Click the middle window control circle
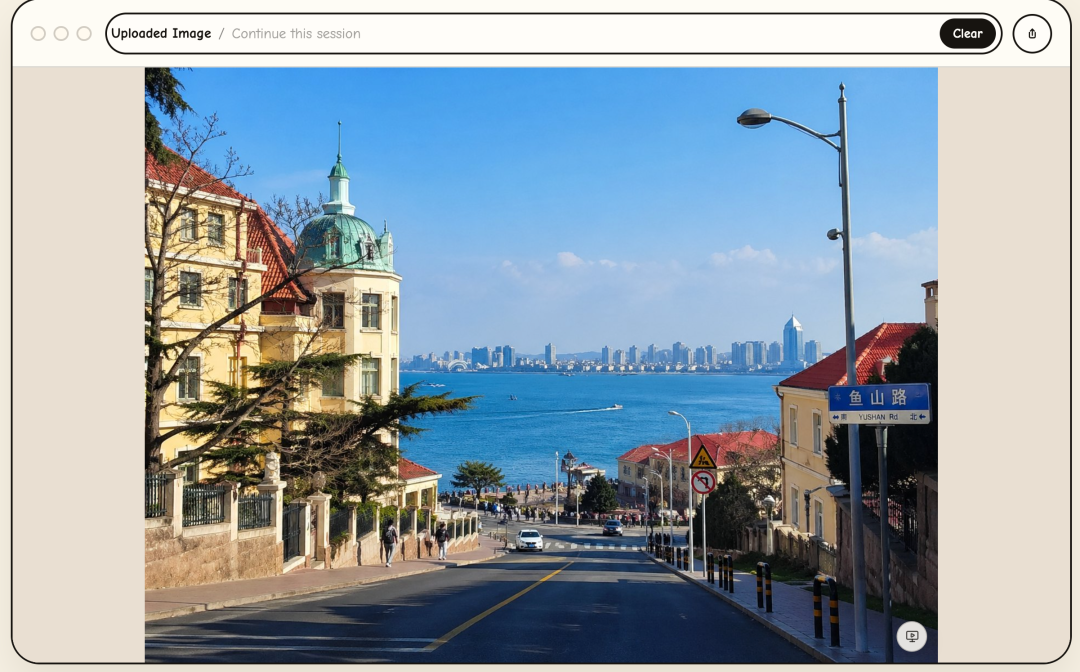 [x=61, y=34]
